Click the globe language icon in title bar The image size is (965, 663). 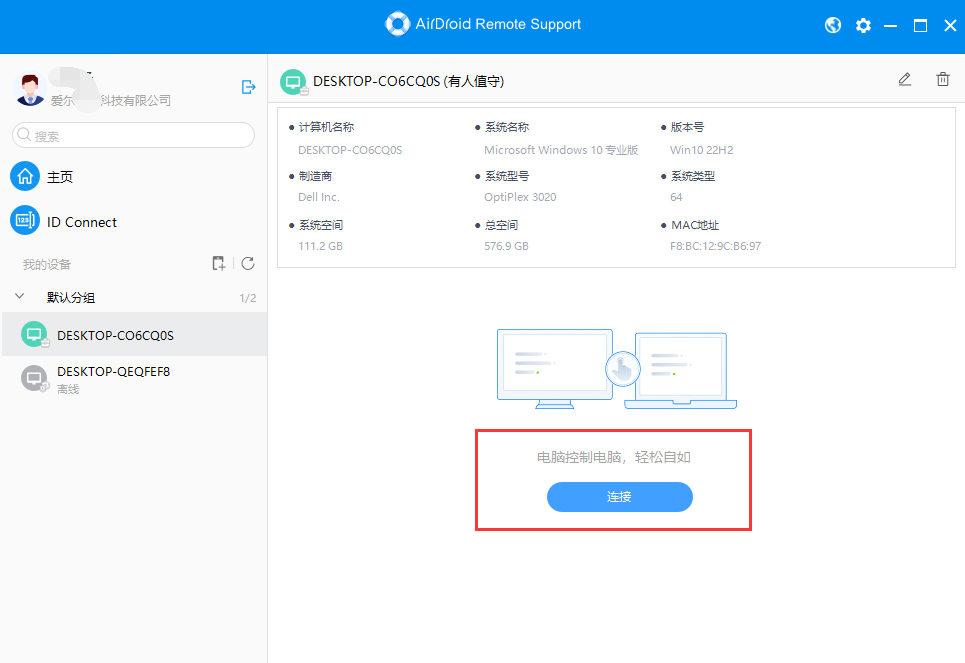(x=833, y=25)
